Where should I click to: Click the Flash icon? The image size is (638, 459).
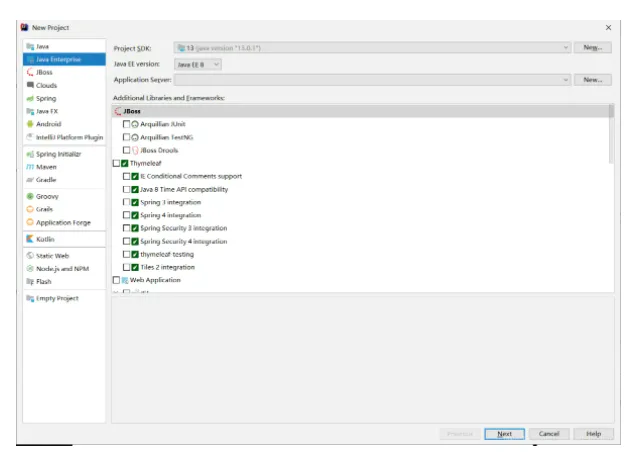(30, 282)
